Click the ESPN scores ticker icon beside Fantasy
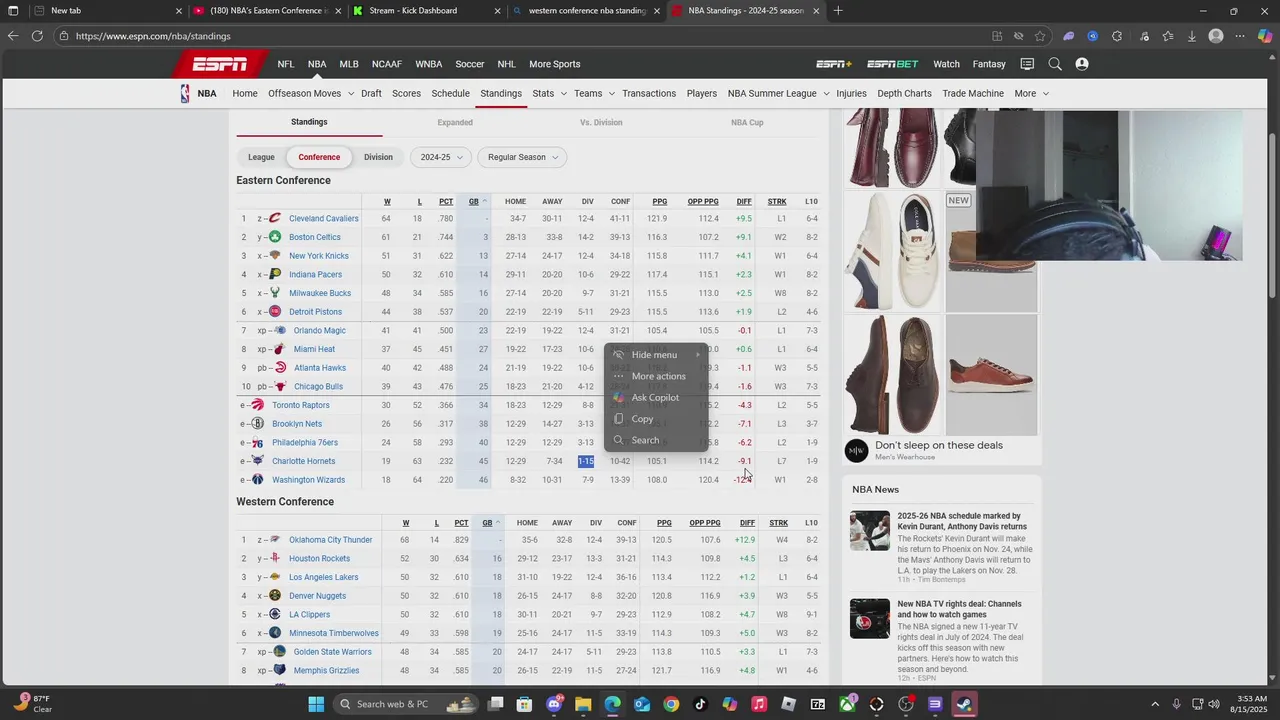This screenshot has width=1280, height=720. point(1027,64)
